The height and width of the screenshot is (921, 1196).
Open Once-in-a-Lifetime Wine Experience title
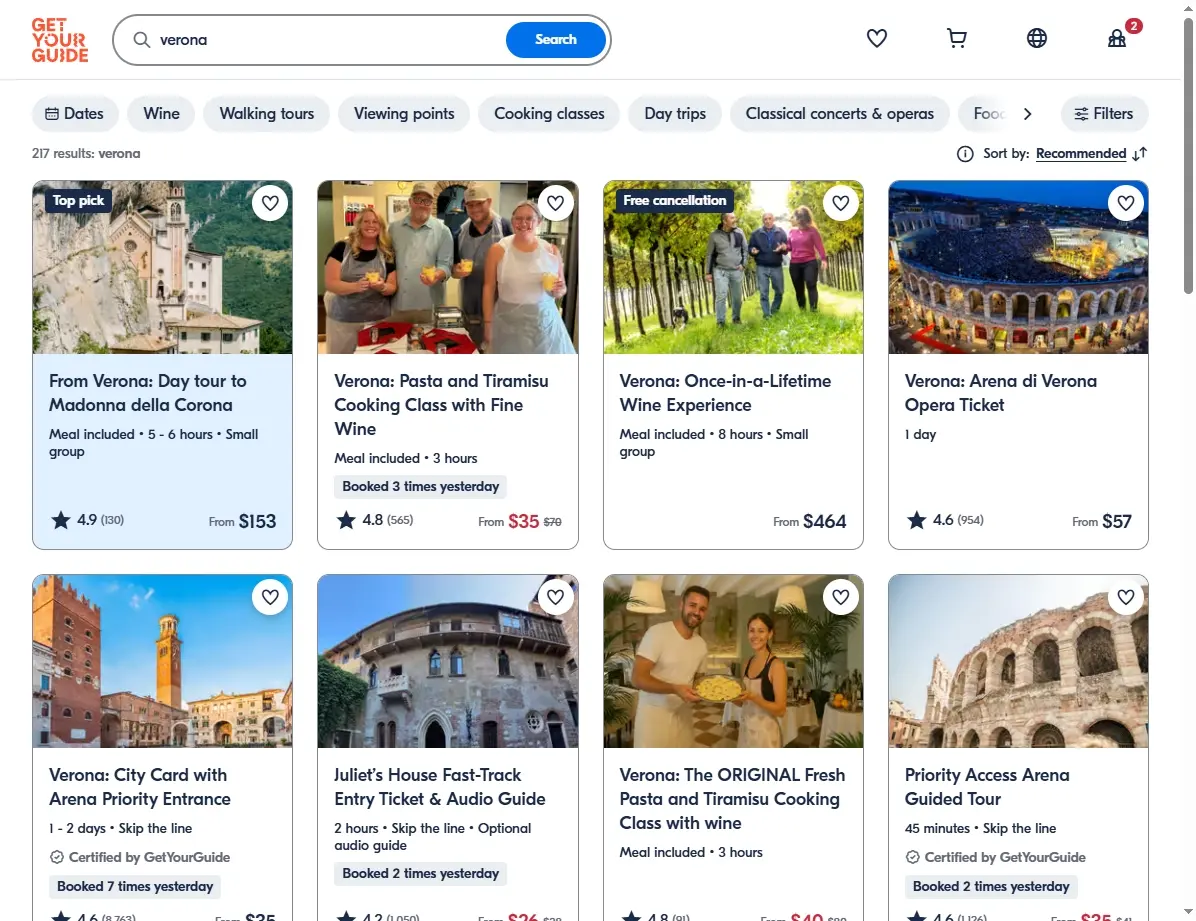coord(725,393)
